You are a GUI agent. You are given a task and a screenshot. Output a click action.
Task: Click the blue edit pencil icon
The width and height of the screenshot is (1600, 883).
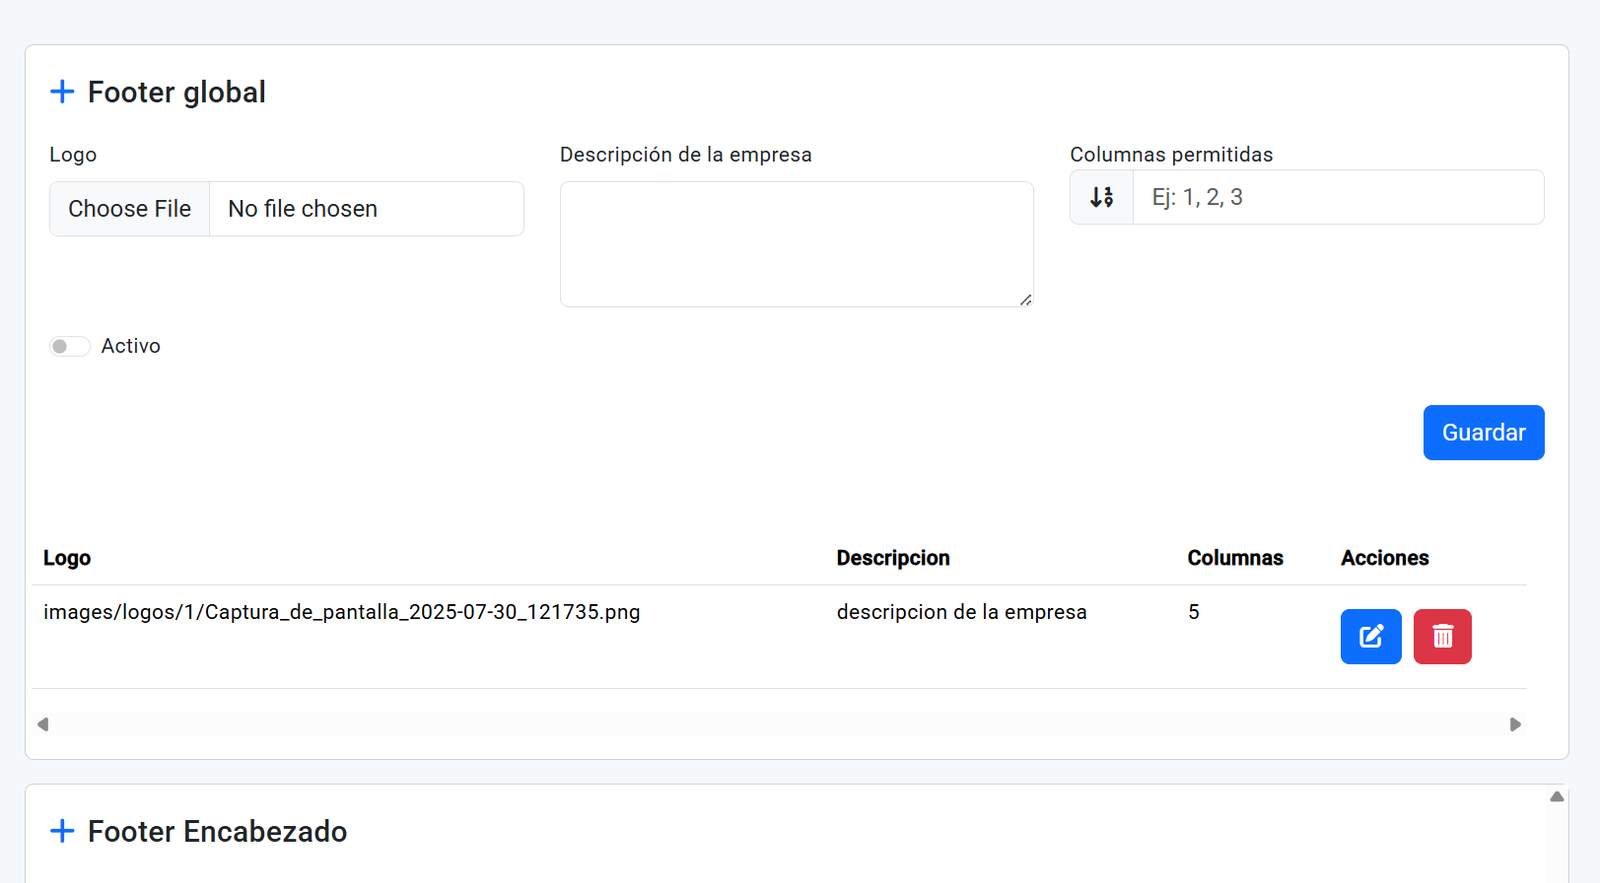point(1370,637)
